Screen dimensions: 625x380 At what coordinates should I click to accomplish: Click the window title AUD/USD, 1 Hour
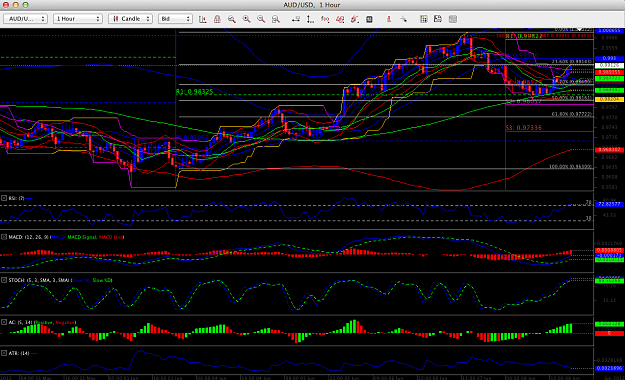point(312,5)
